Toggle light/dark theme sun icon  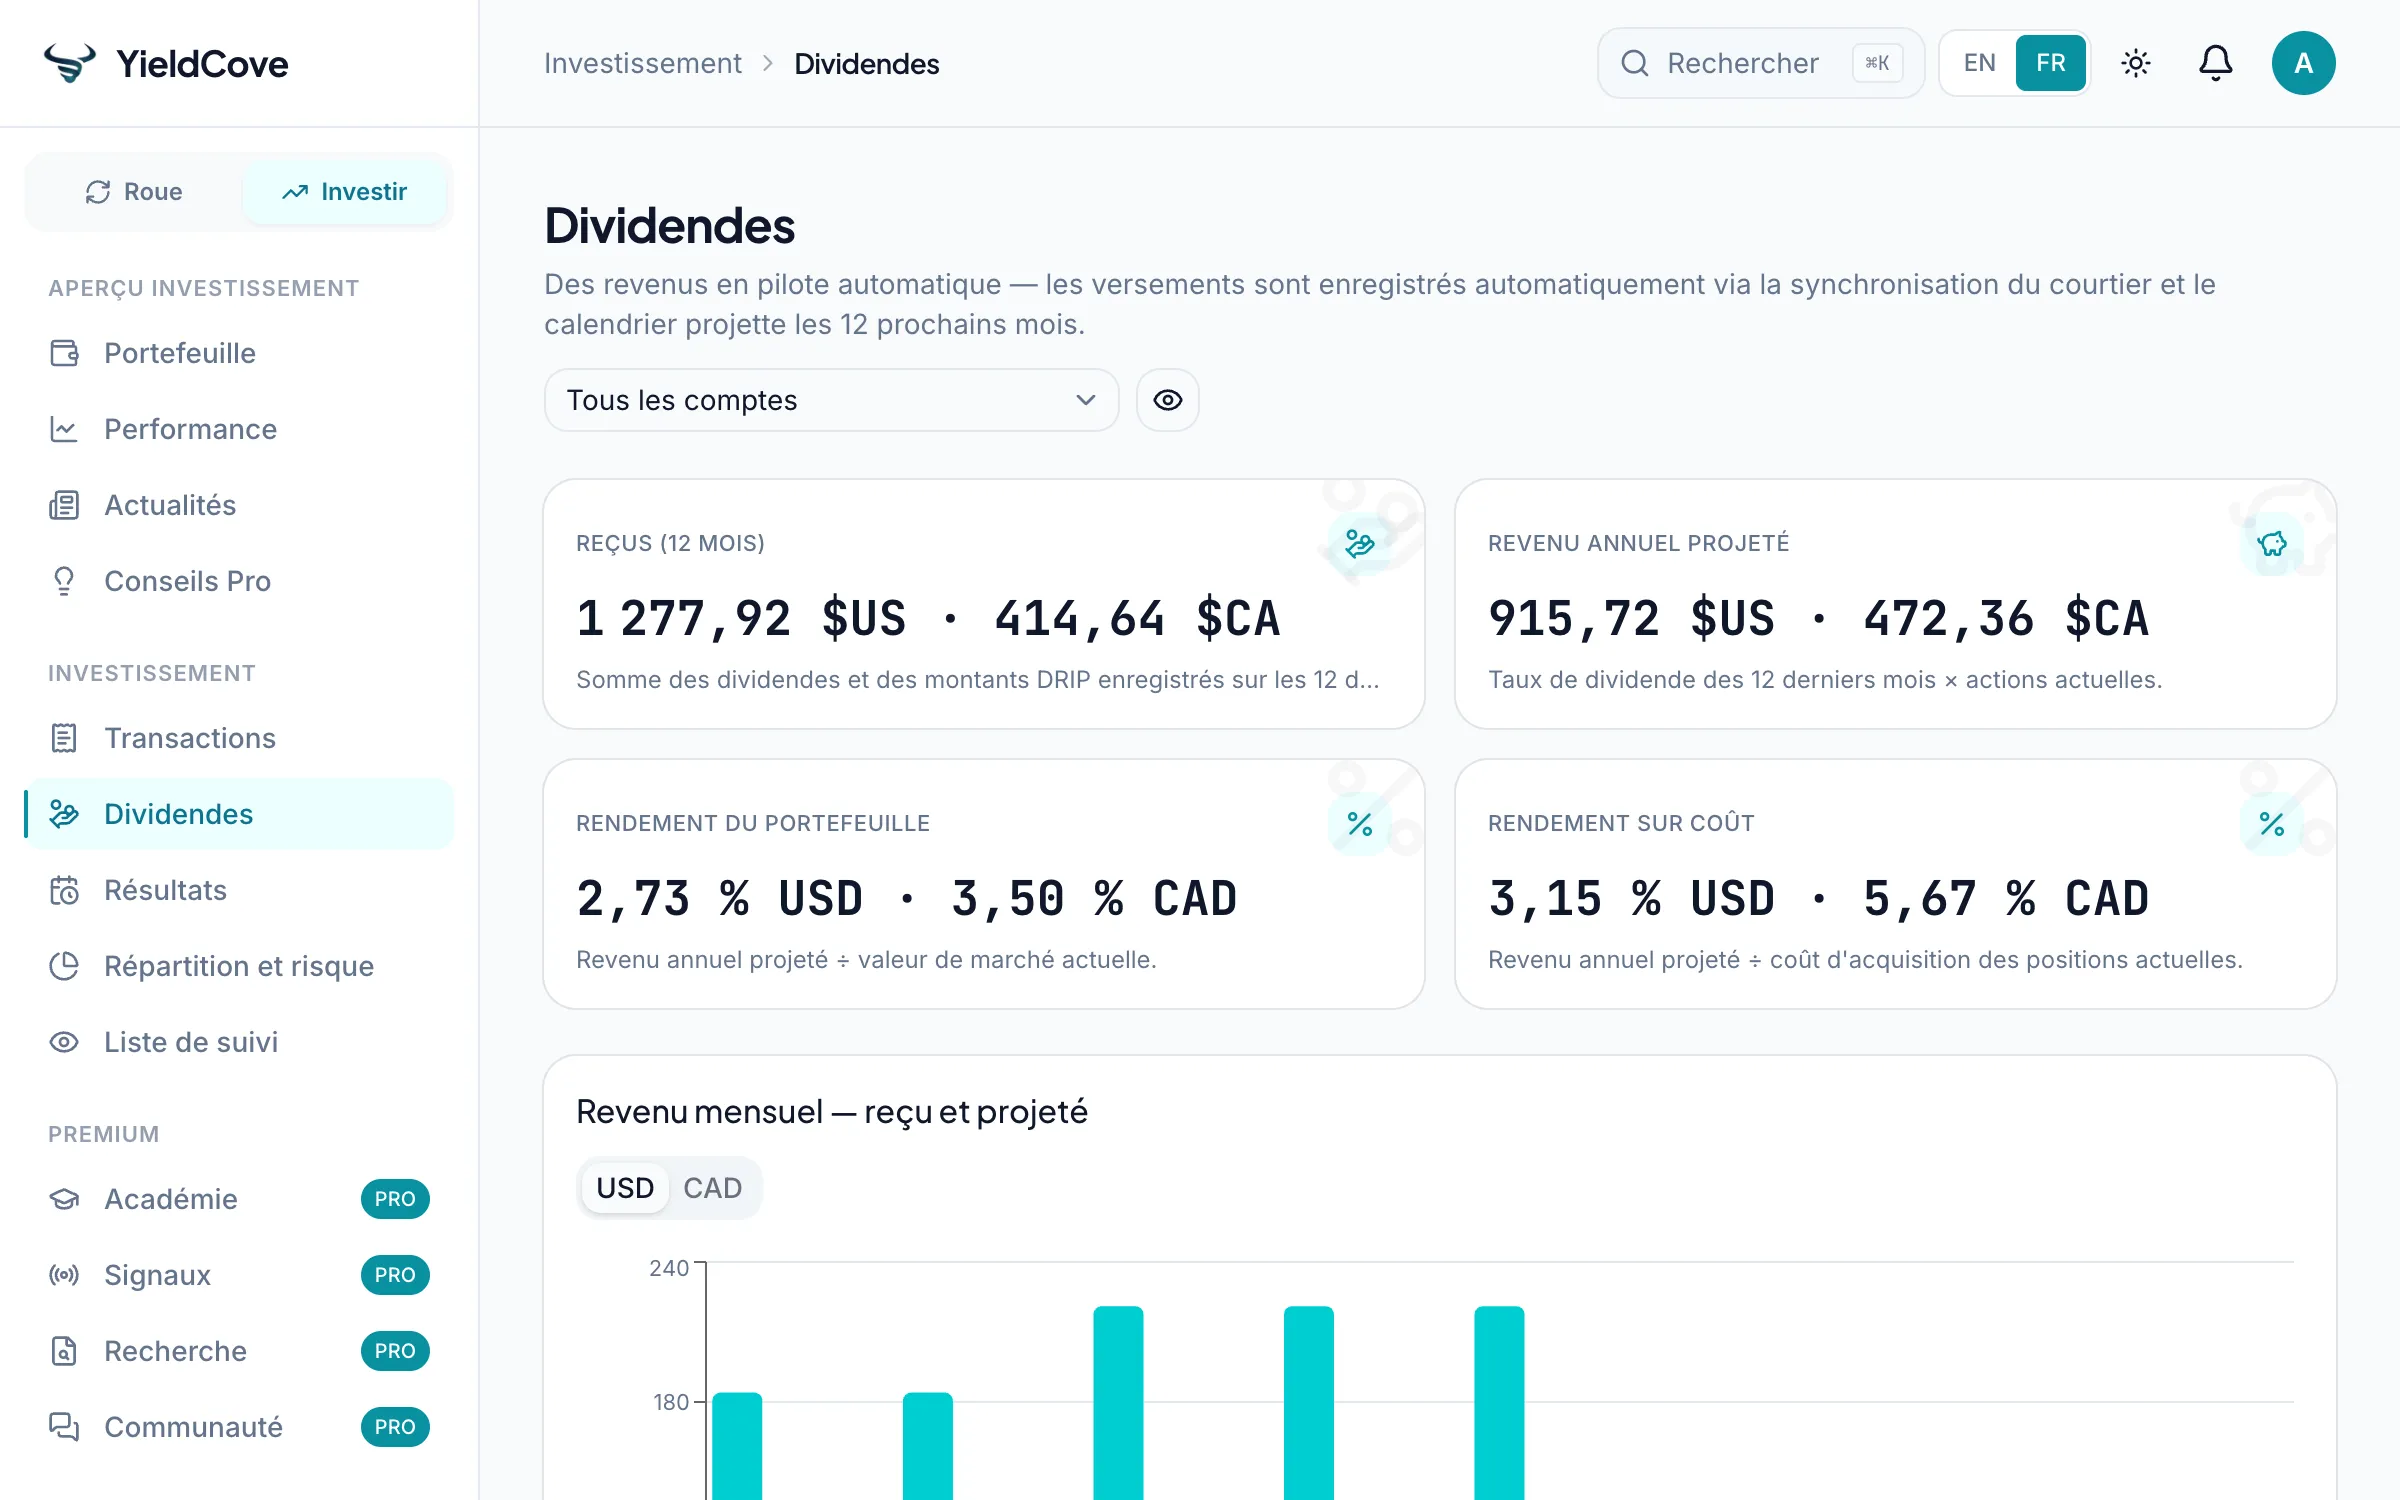2136,63
